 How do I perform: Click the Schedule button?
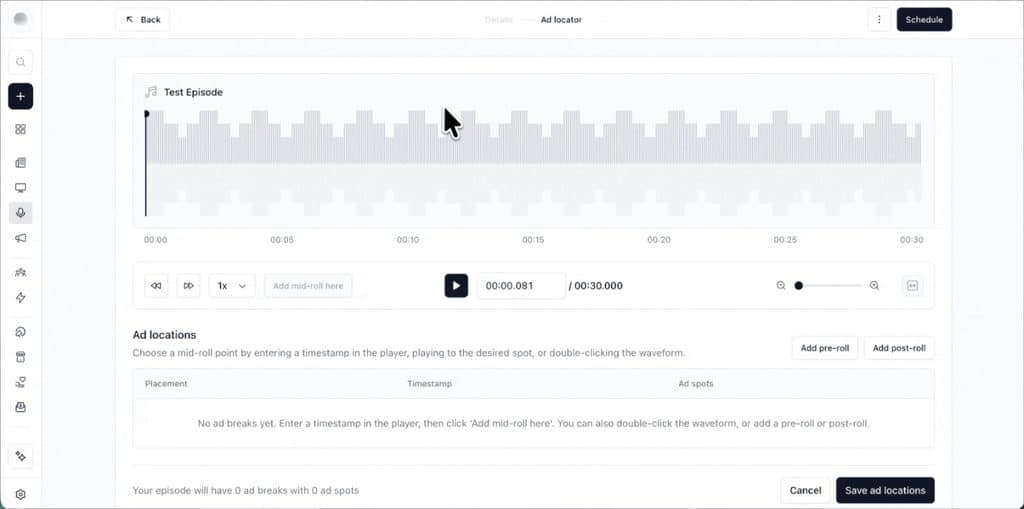(924, 20)
